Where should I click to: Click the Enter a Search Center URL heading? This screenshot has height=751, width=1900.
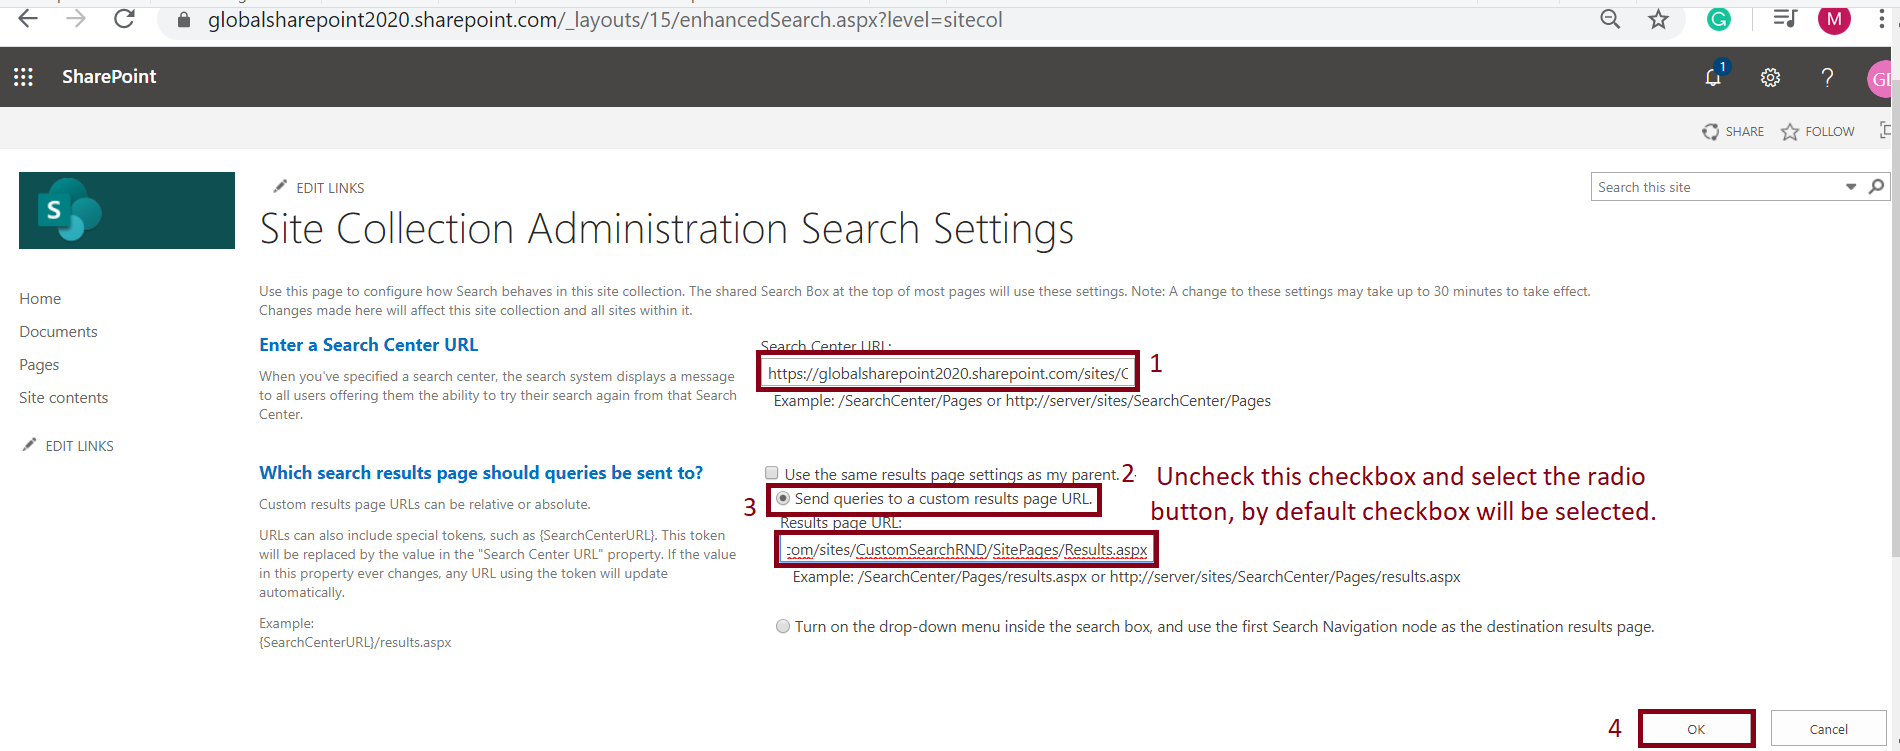pos(368,345)
